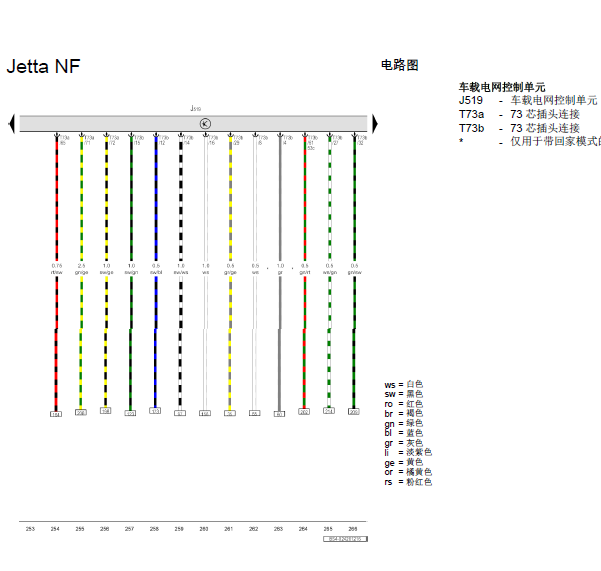Click the T73a legend entry

pyautogui.click(x=519, y=114)
